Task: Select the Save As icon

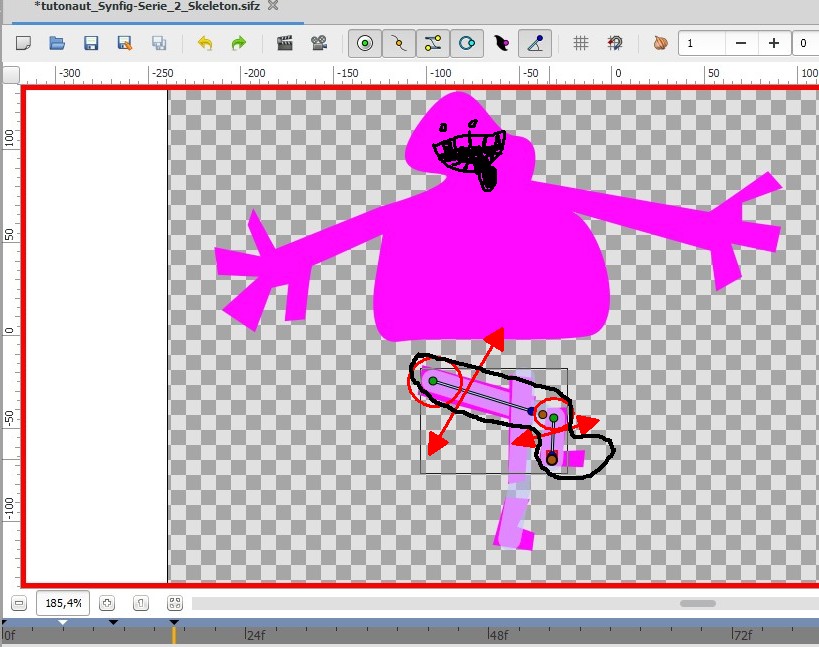Action: pyautogui.click(x=124, y=43)
